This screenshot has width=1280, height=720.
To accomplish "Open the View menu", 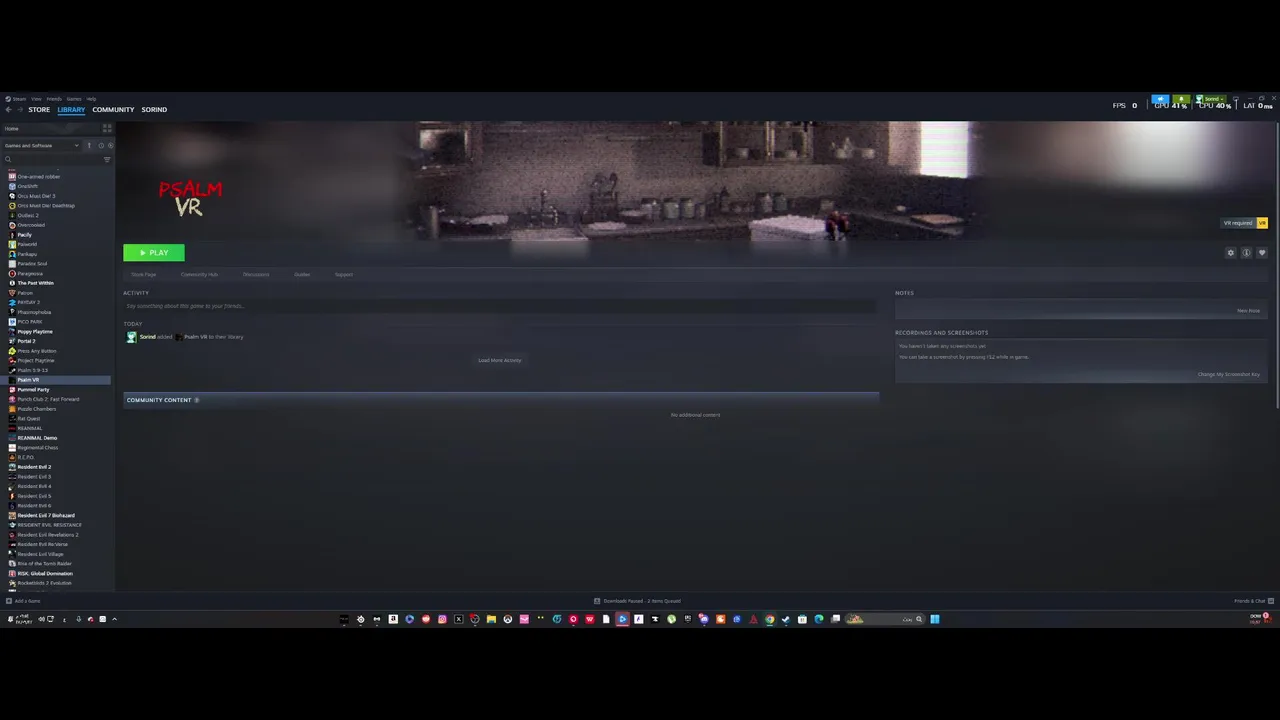I will coord(36,99).
